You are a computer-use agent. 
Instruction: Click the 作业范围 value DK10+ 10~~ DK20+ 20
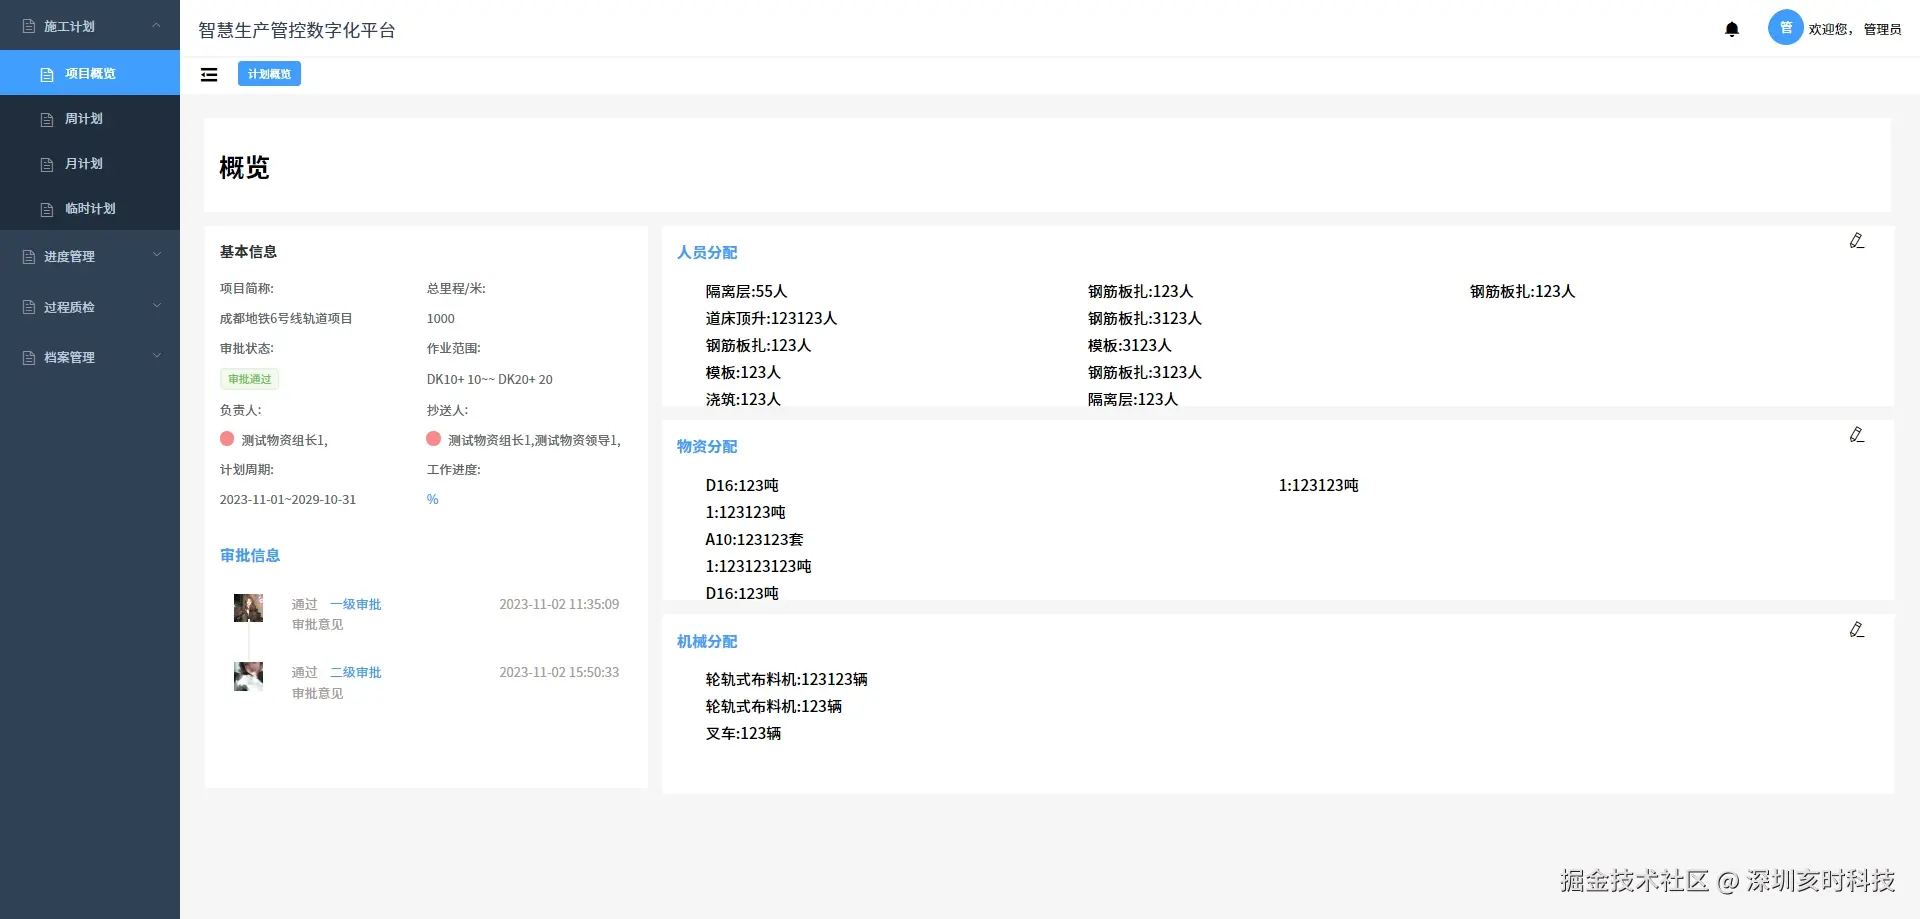click(489, 379)
